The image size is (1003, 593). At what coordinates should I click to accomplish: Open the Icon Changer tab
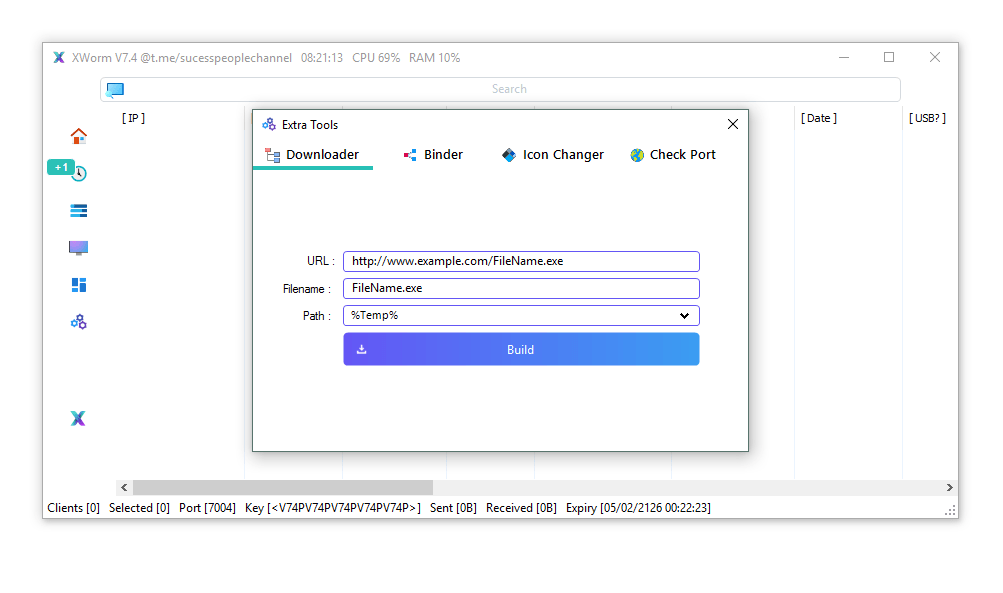(553, 154)
